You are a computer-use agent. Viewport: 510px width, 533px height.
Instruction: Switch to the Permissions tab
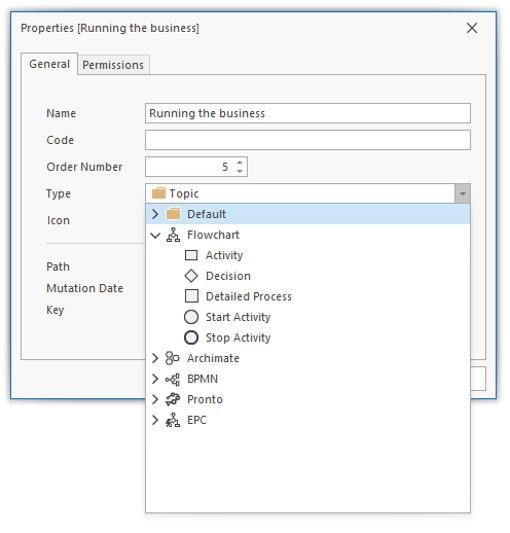point(113,65)
